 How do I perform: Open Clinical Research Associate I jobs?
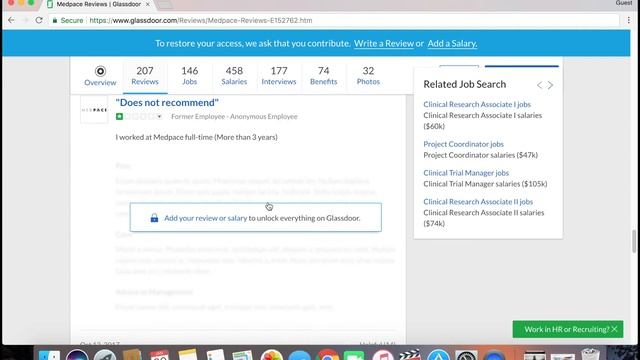(477, 104)
